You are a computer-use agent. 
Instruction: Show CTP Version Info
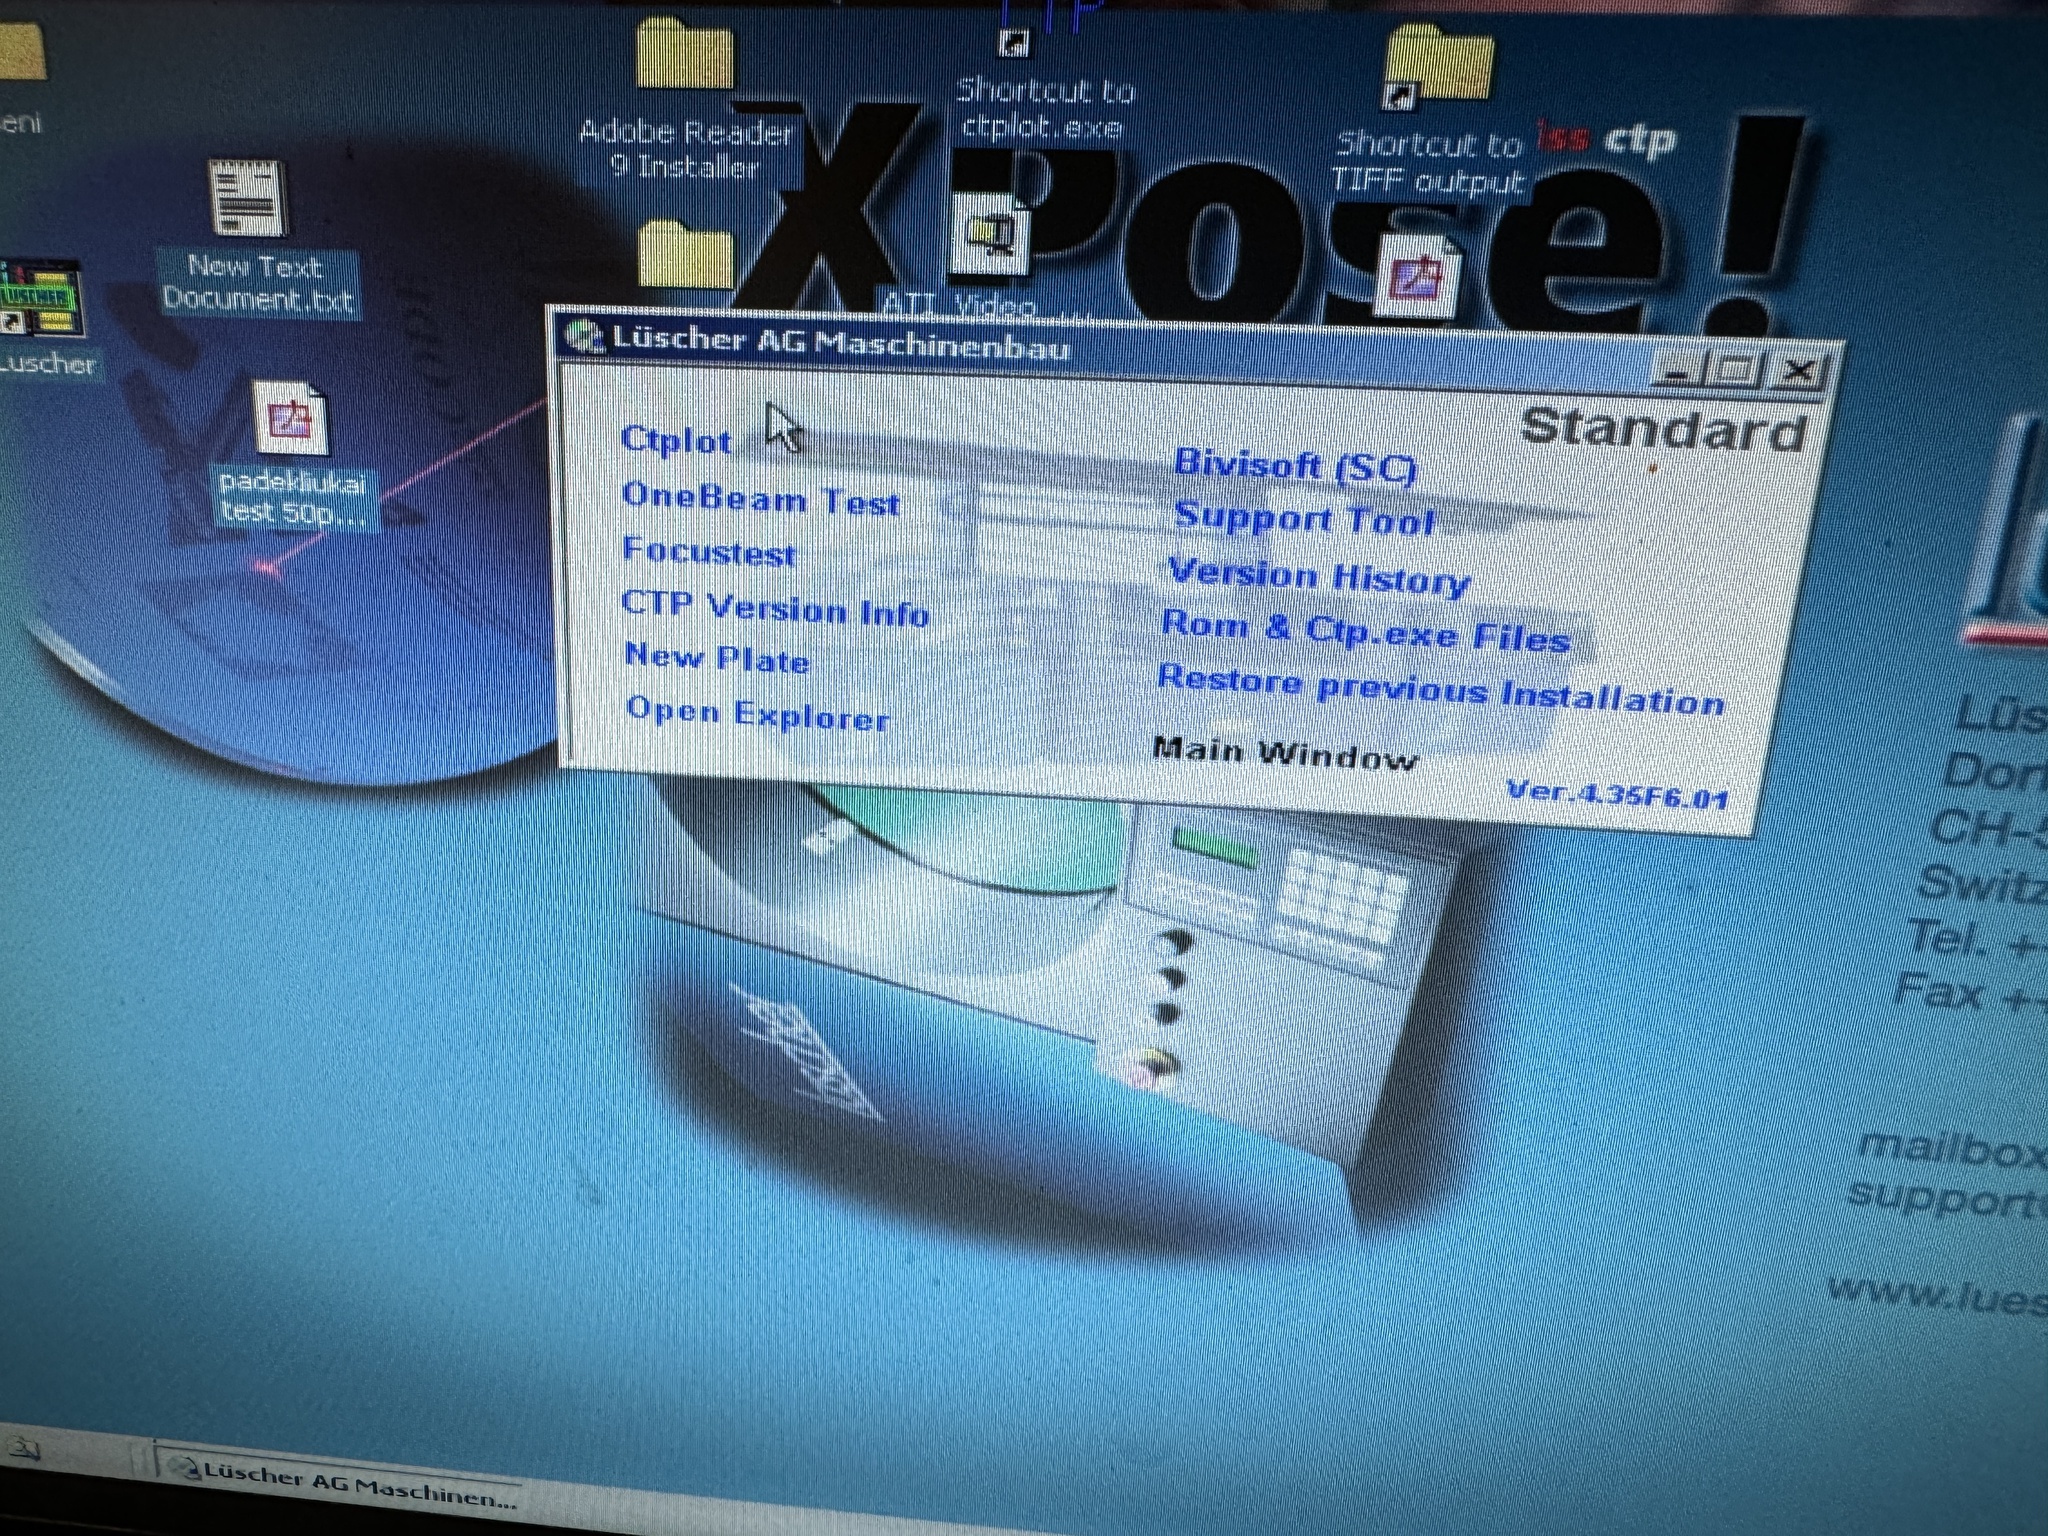click(774, 607)
